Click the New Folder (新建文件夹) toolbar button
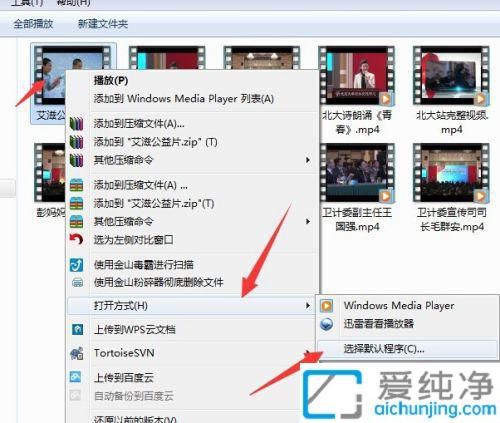The image size is (500, 423). [x=103, y=24]
